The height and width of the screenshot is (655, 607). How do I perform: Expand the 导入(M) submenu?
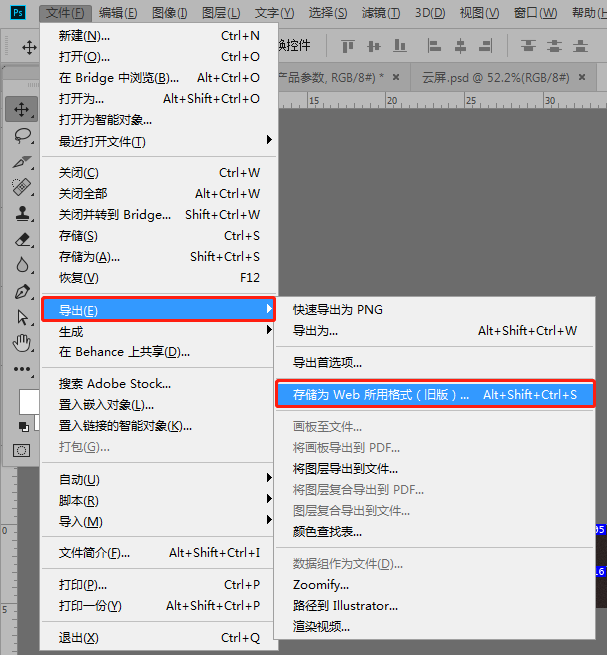pyautogui.click(x=159, y=521)
